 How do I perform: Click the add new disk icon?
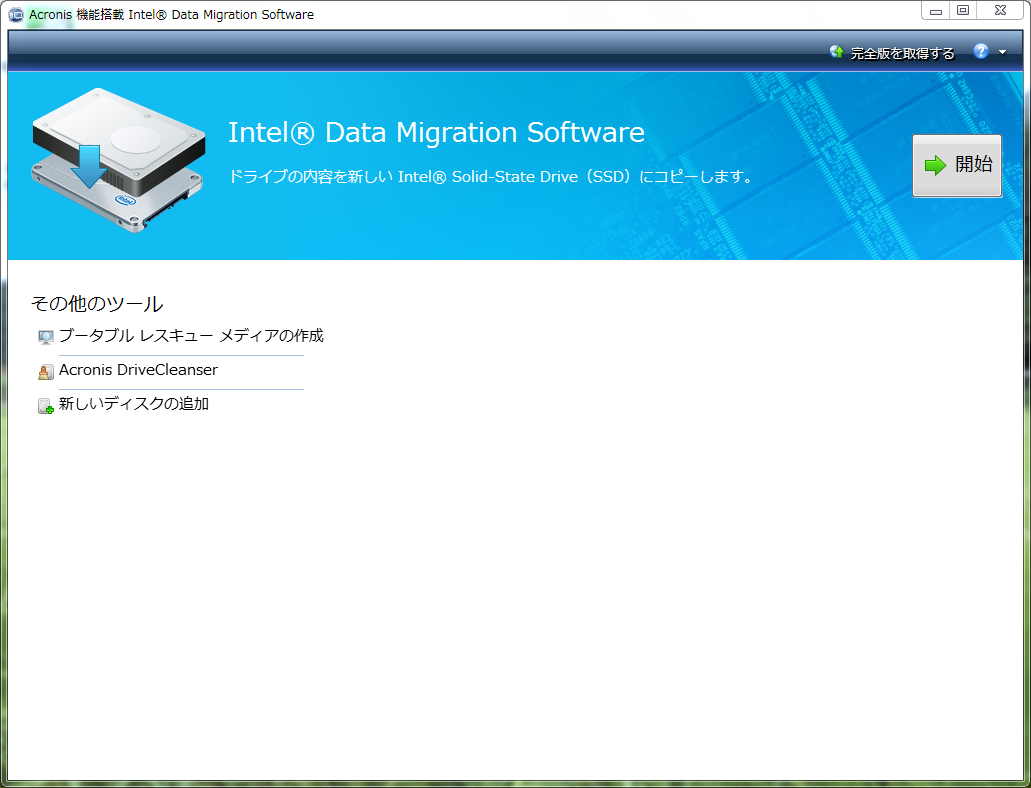[45, 406]
